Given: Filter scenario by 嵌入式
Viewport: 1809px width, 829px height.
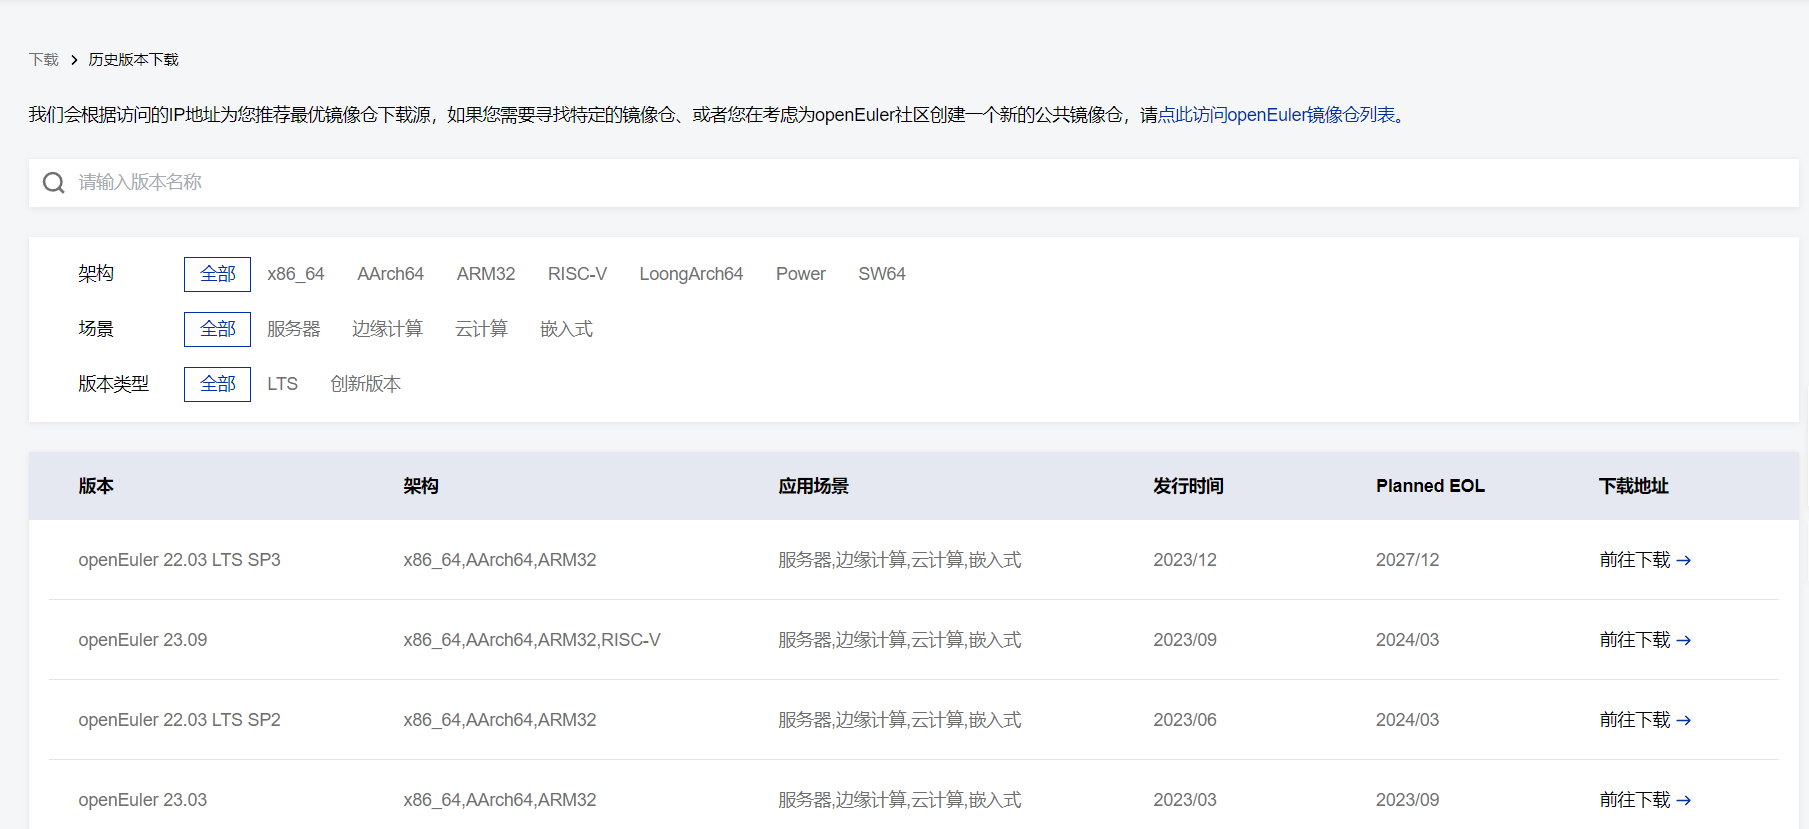Looking at the screenshot, I should [x=567, y=329].
